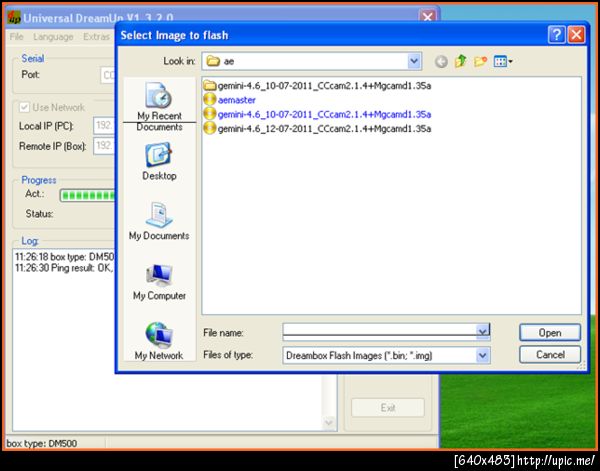Click the dialog Help question-mark button
Viewport: 600px width, 471px height.
557,35
